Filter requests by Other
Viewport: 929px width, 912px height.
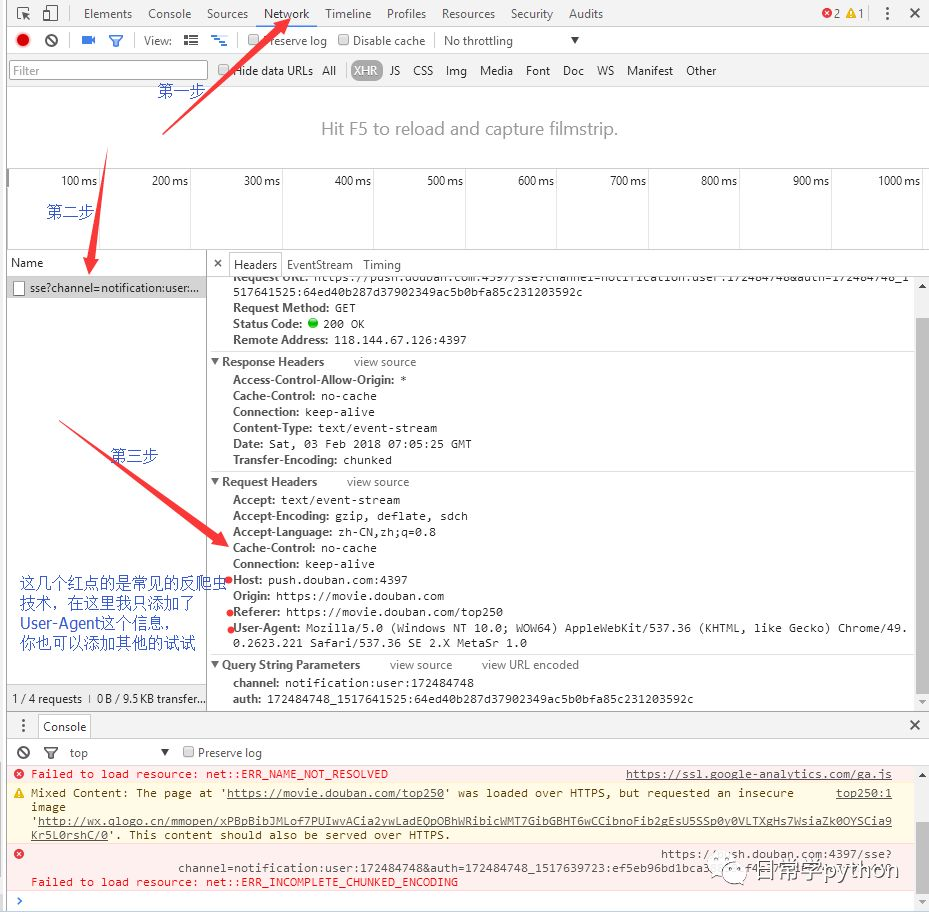(701, 71)
